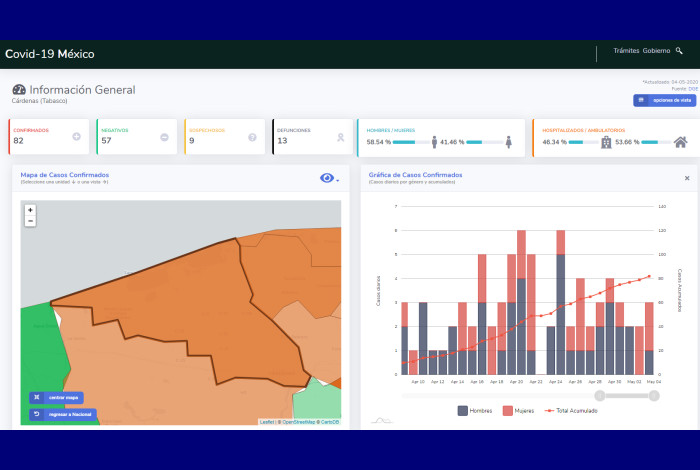700x470 pixels.
Task: Open the Gobierno menu item
Action: pos(656,50)
